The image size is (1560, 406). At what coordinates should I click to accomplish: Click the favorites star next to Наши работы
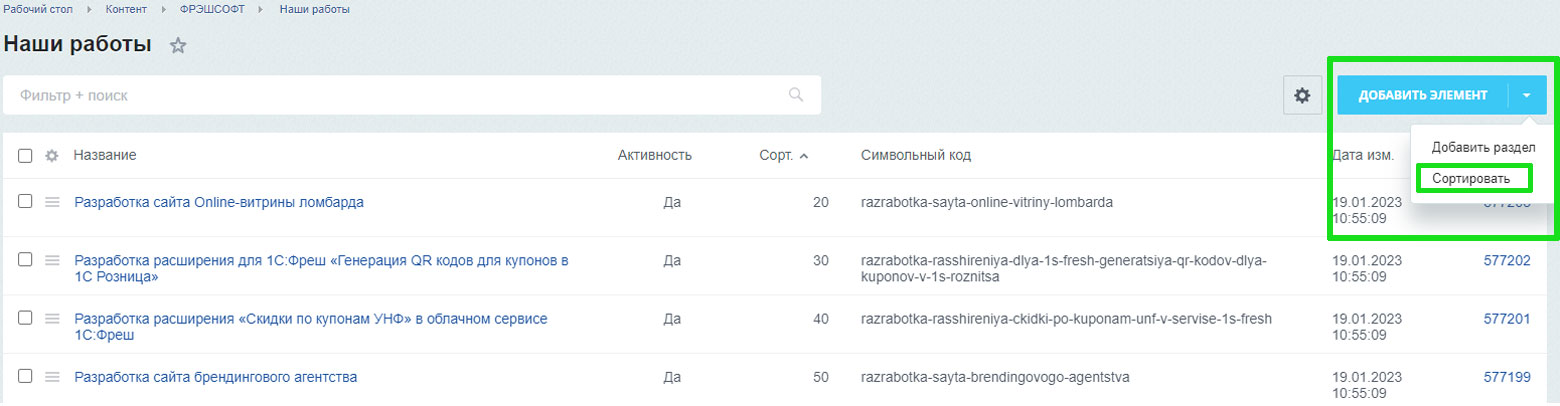[x=178, y=46]
